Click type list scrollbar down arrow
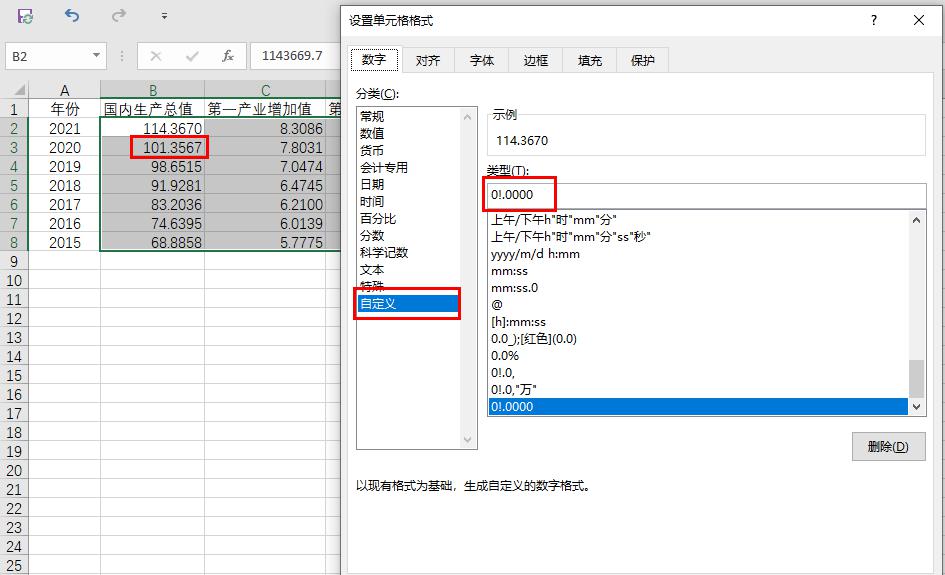The width and height of the screenshot is (945, 575). (x=916, y=407)
